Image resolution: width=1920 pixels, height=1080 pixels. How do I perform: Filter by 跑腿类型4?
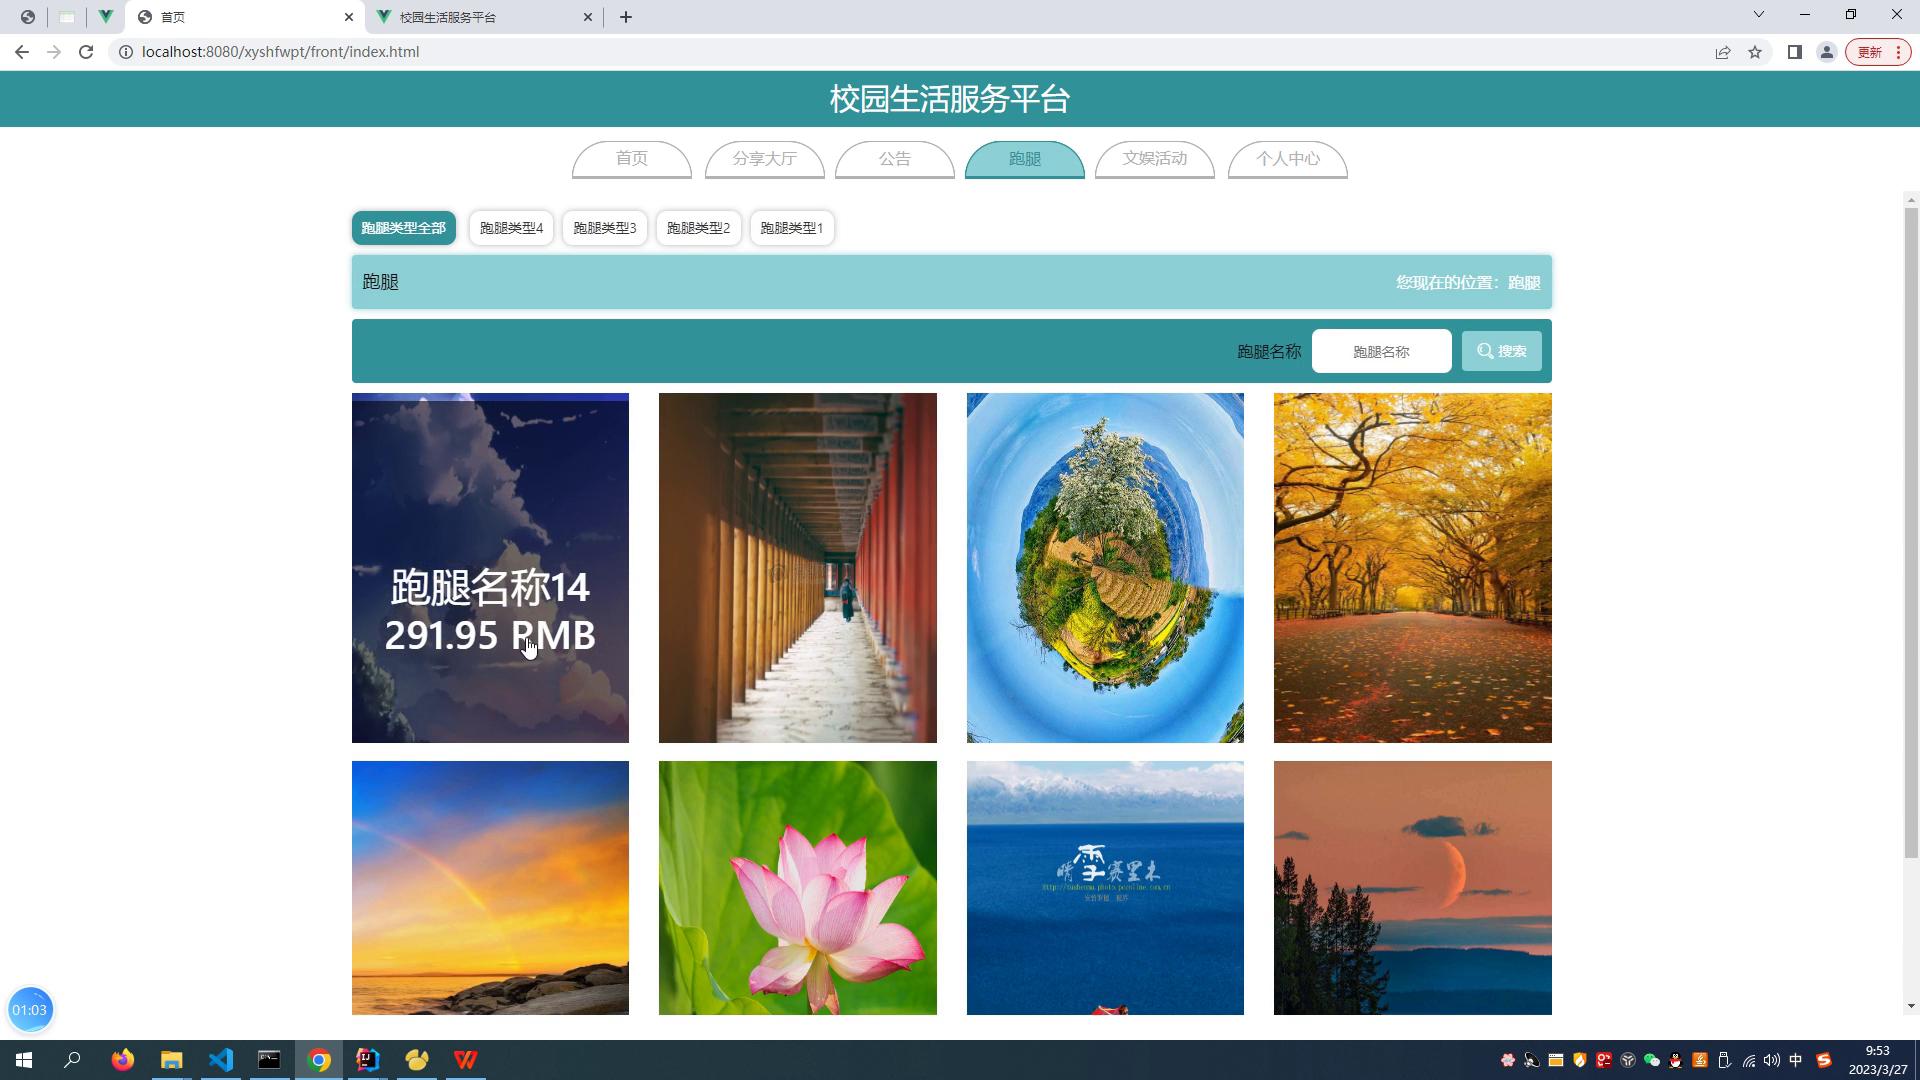click(x=511, y=228)
